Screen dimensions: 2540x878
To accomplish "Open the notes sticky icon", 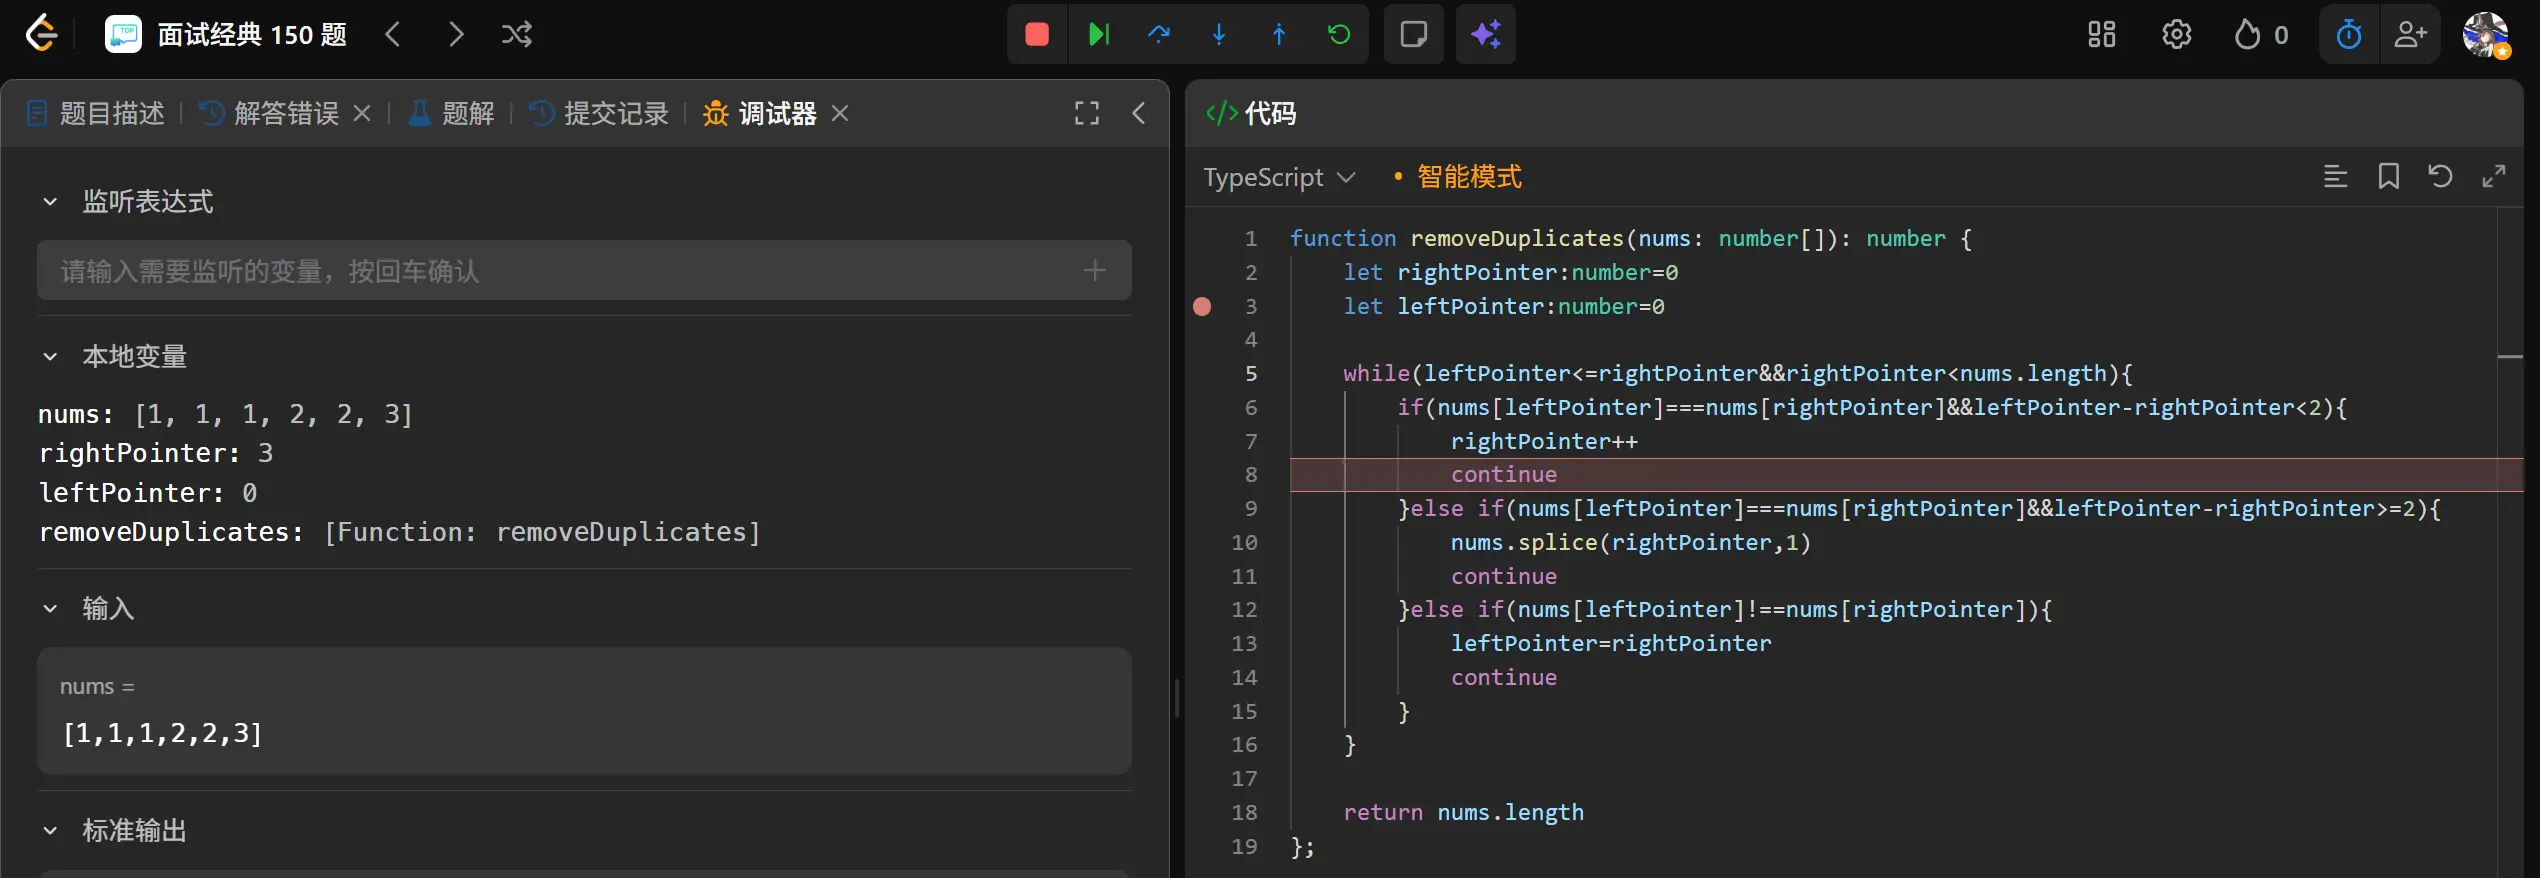I will (1413, 35).
